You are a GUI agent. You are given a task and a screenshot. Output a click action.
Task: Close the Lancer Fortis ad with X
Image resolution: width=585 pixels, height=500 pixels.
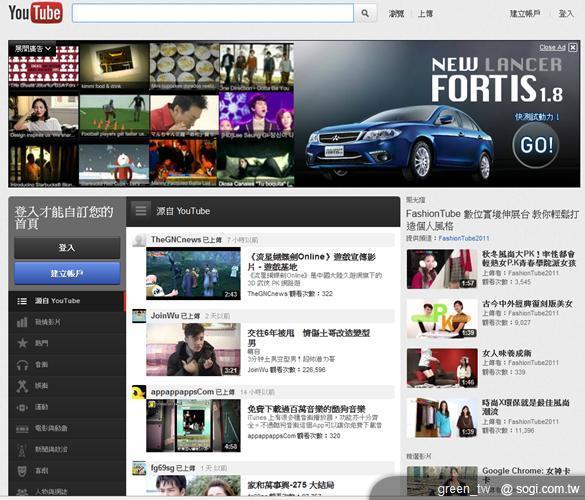click(573, 47)
